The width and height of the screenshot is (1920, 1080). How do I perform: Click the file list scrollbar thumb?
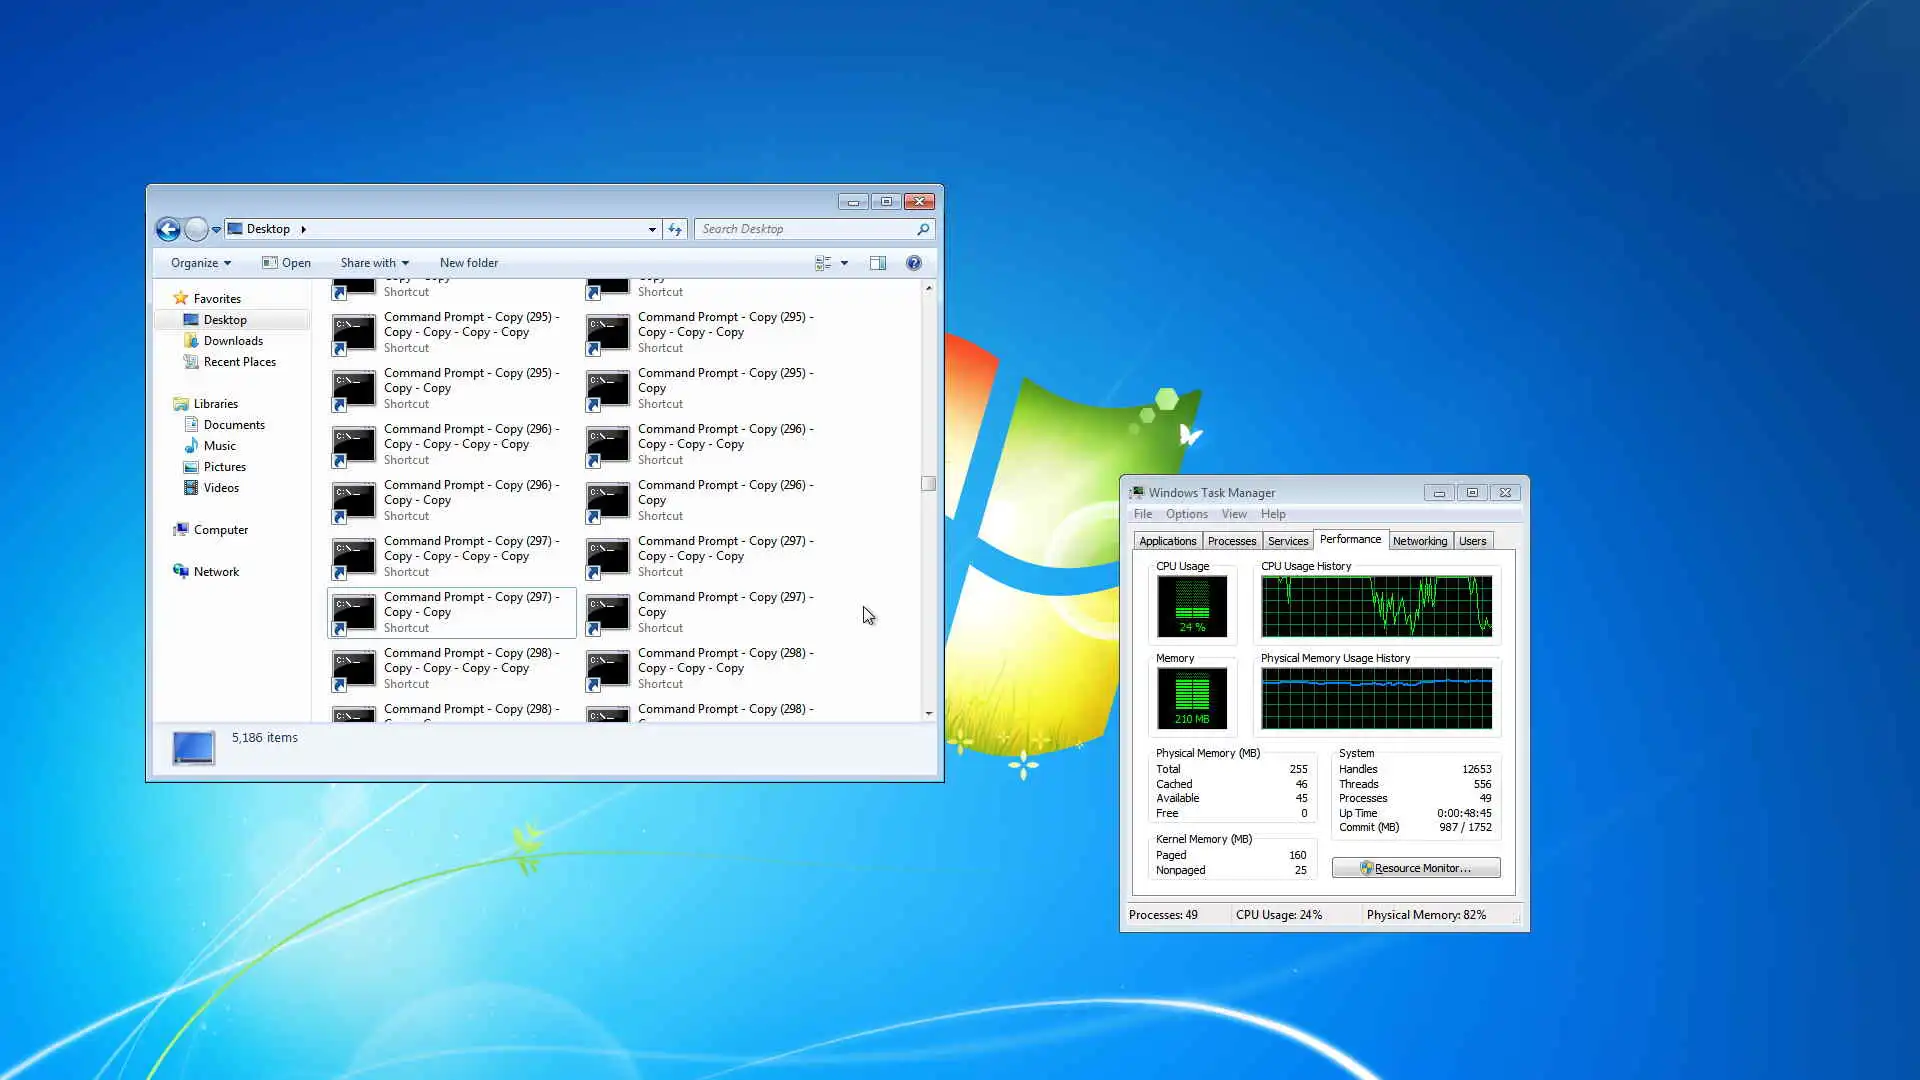pos(928,484)
